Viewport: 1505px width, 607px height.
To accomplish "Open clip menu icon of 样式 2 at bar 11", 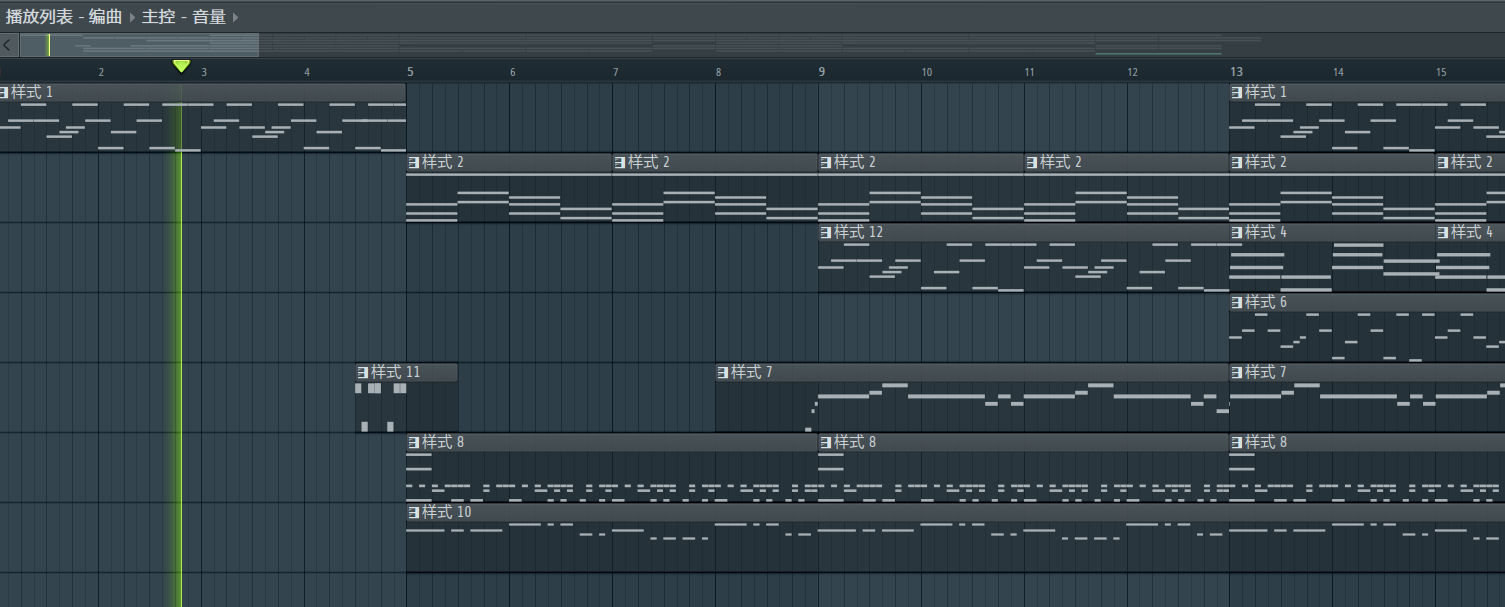I will (1032, 162).
